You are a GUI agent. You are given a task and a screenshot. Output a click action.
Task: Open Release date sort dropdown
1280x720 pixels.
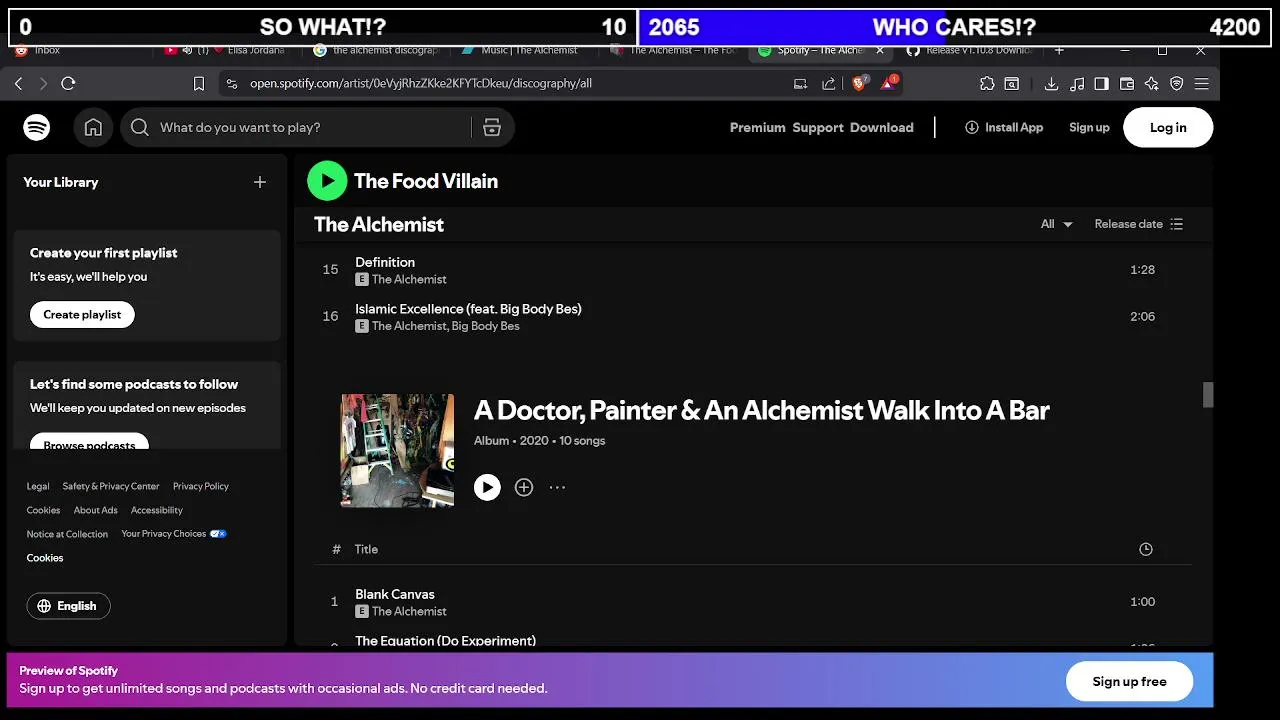click(x=1139, y=224)
